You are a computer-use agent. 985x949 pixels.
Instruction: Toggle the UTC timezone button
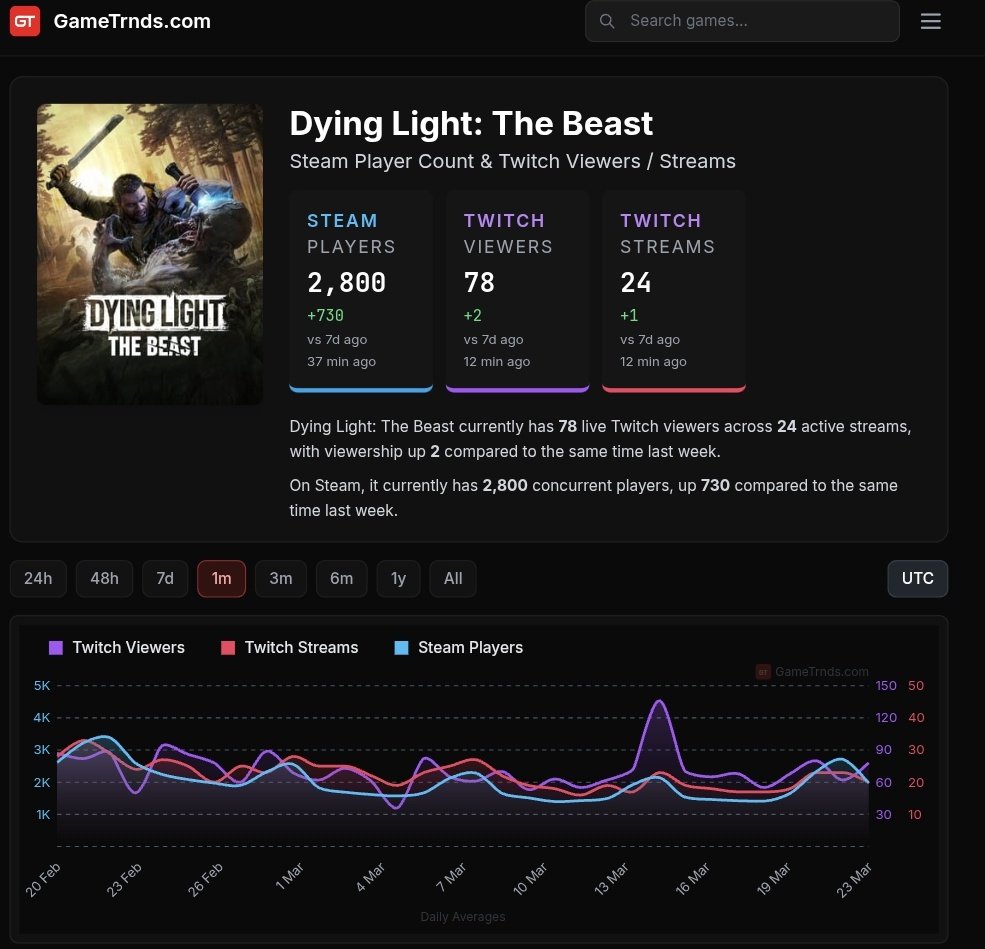coord(917,578)
